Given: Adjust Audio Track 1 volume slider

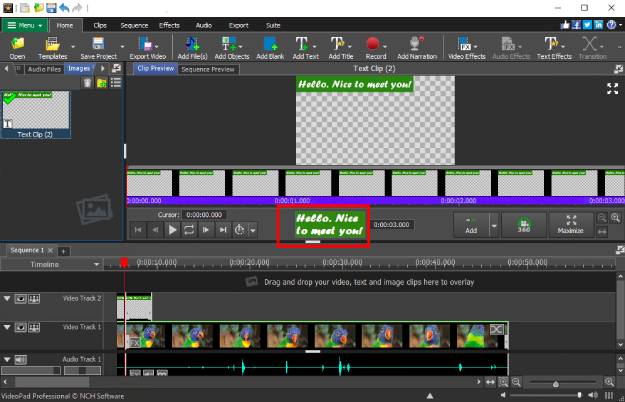Looking at the screenshot, I should [x=31, y=371].
